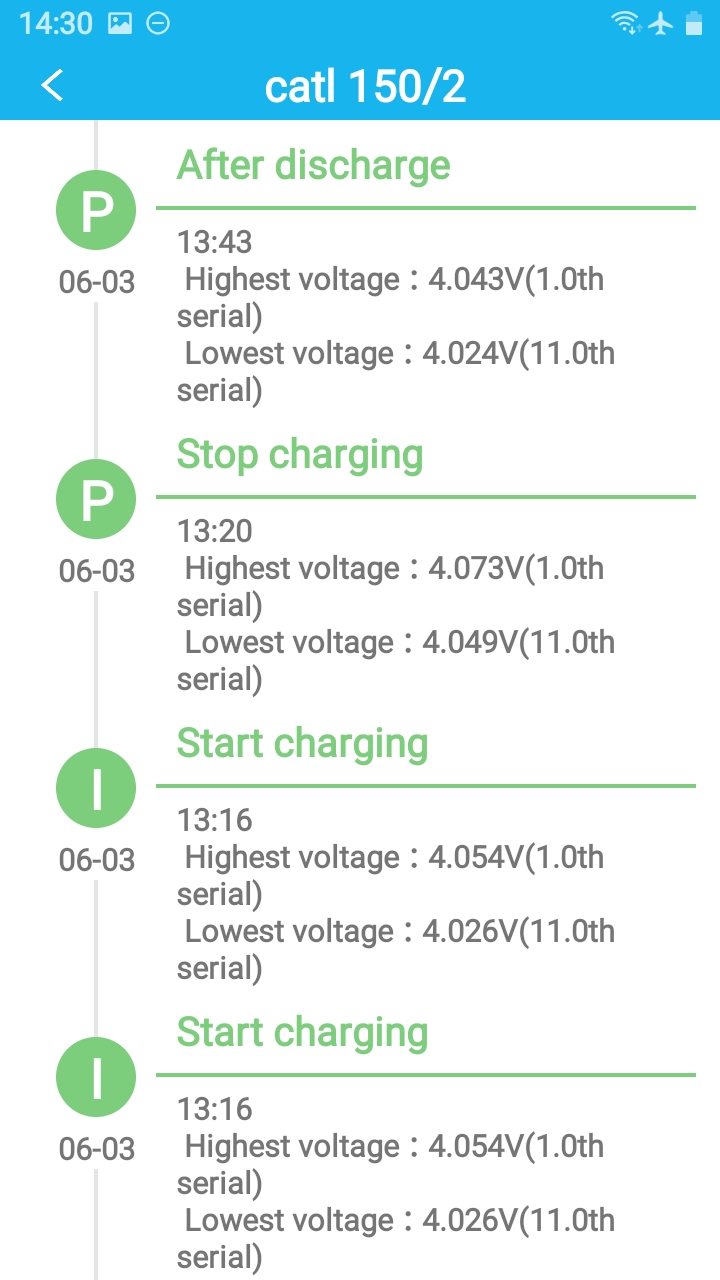720x1280 pixels.
Task: Tap the P icon beside After discharge
Action: pyautogui.click(x=96, y=210)
